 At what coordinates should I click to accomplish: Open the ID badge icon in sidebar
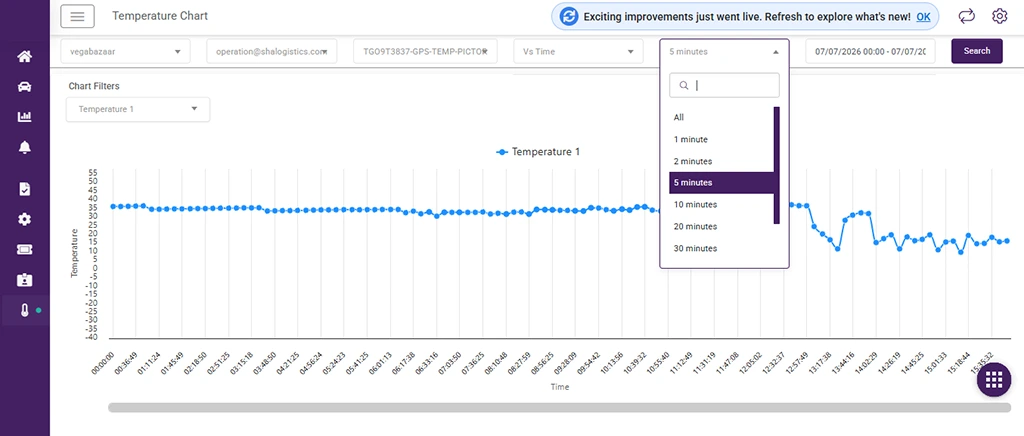(x=25, y=280)
